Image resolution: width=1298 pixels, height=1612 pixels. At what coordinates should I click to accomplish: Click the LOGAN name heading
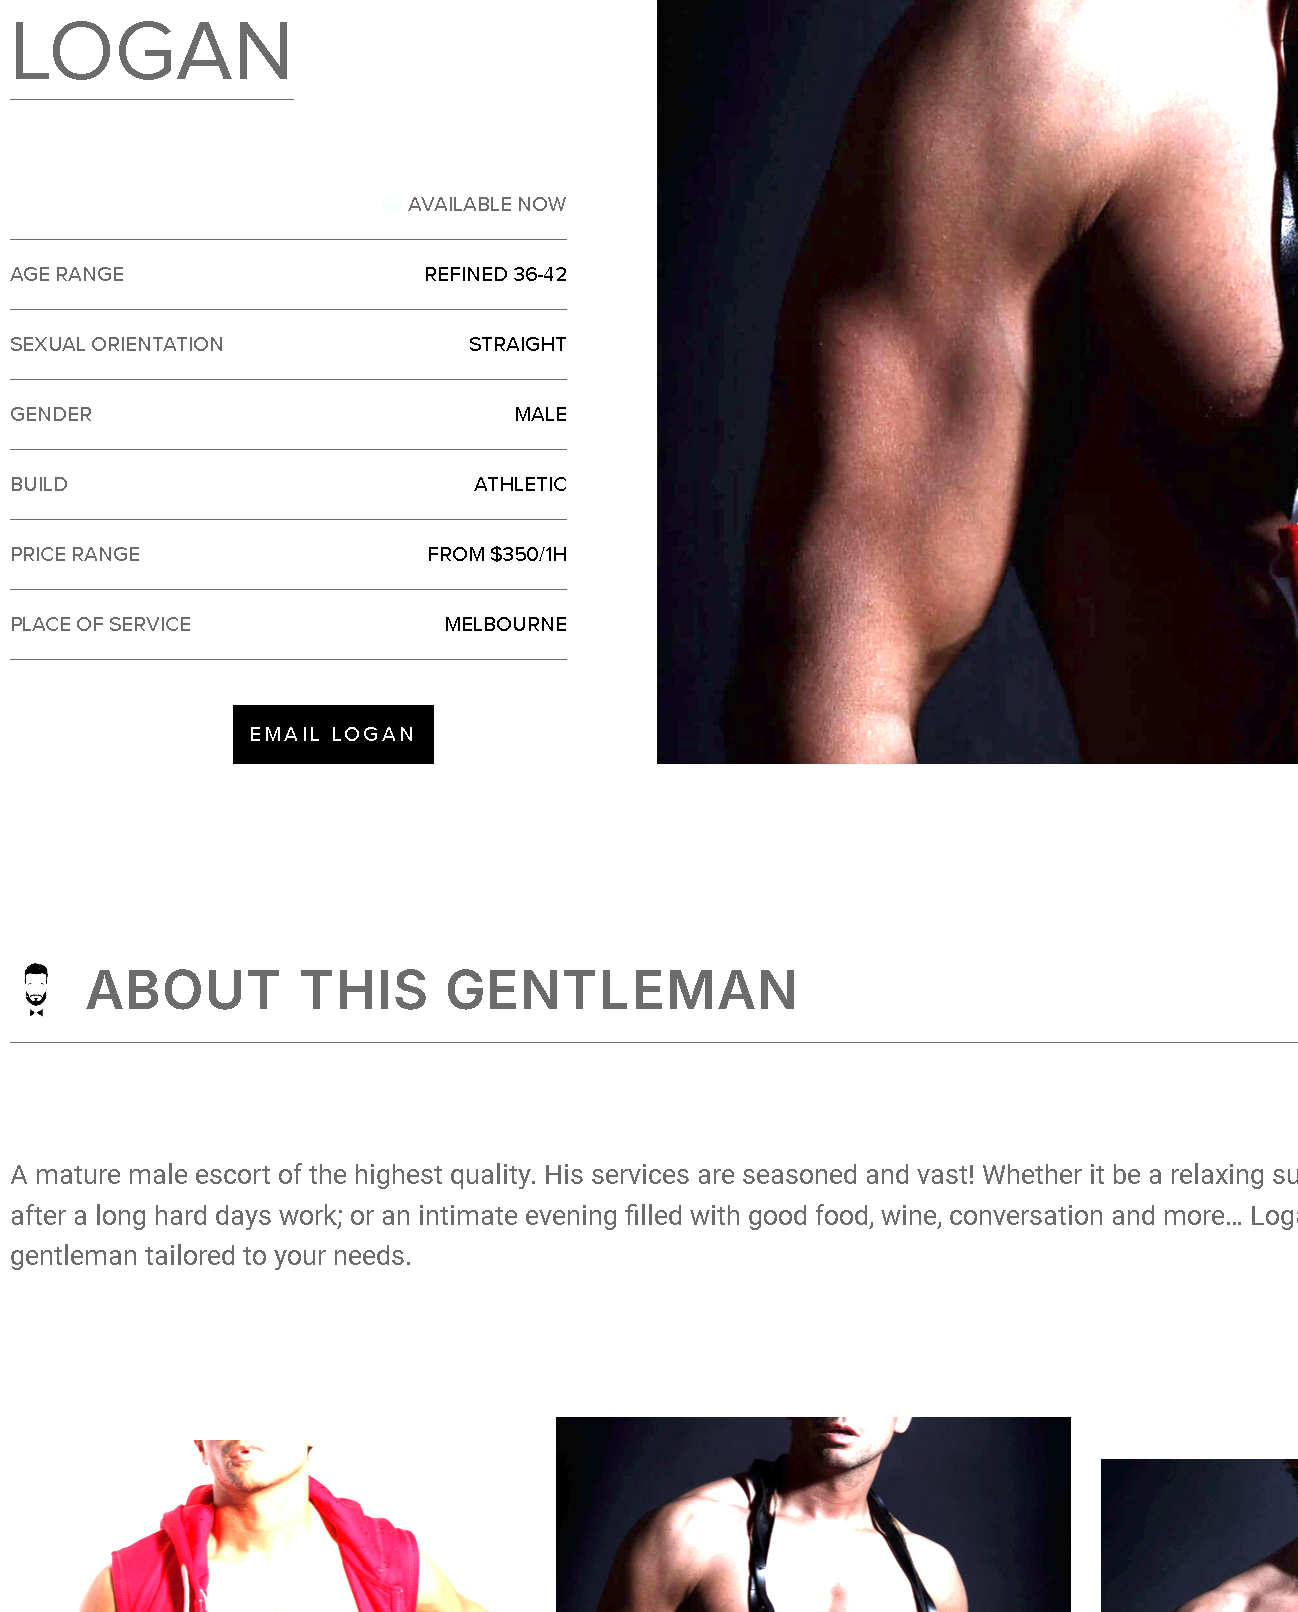tap(151, 52)
